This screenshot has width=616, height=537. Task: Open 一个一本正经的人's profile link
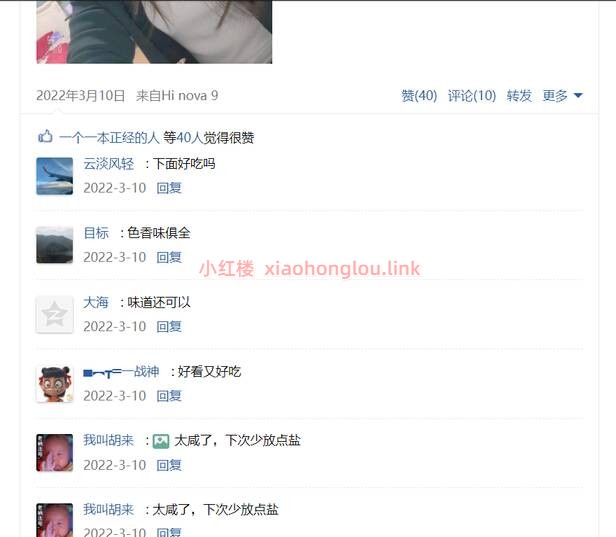click(109, 137)
